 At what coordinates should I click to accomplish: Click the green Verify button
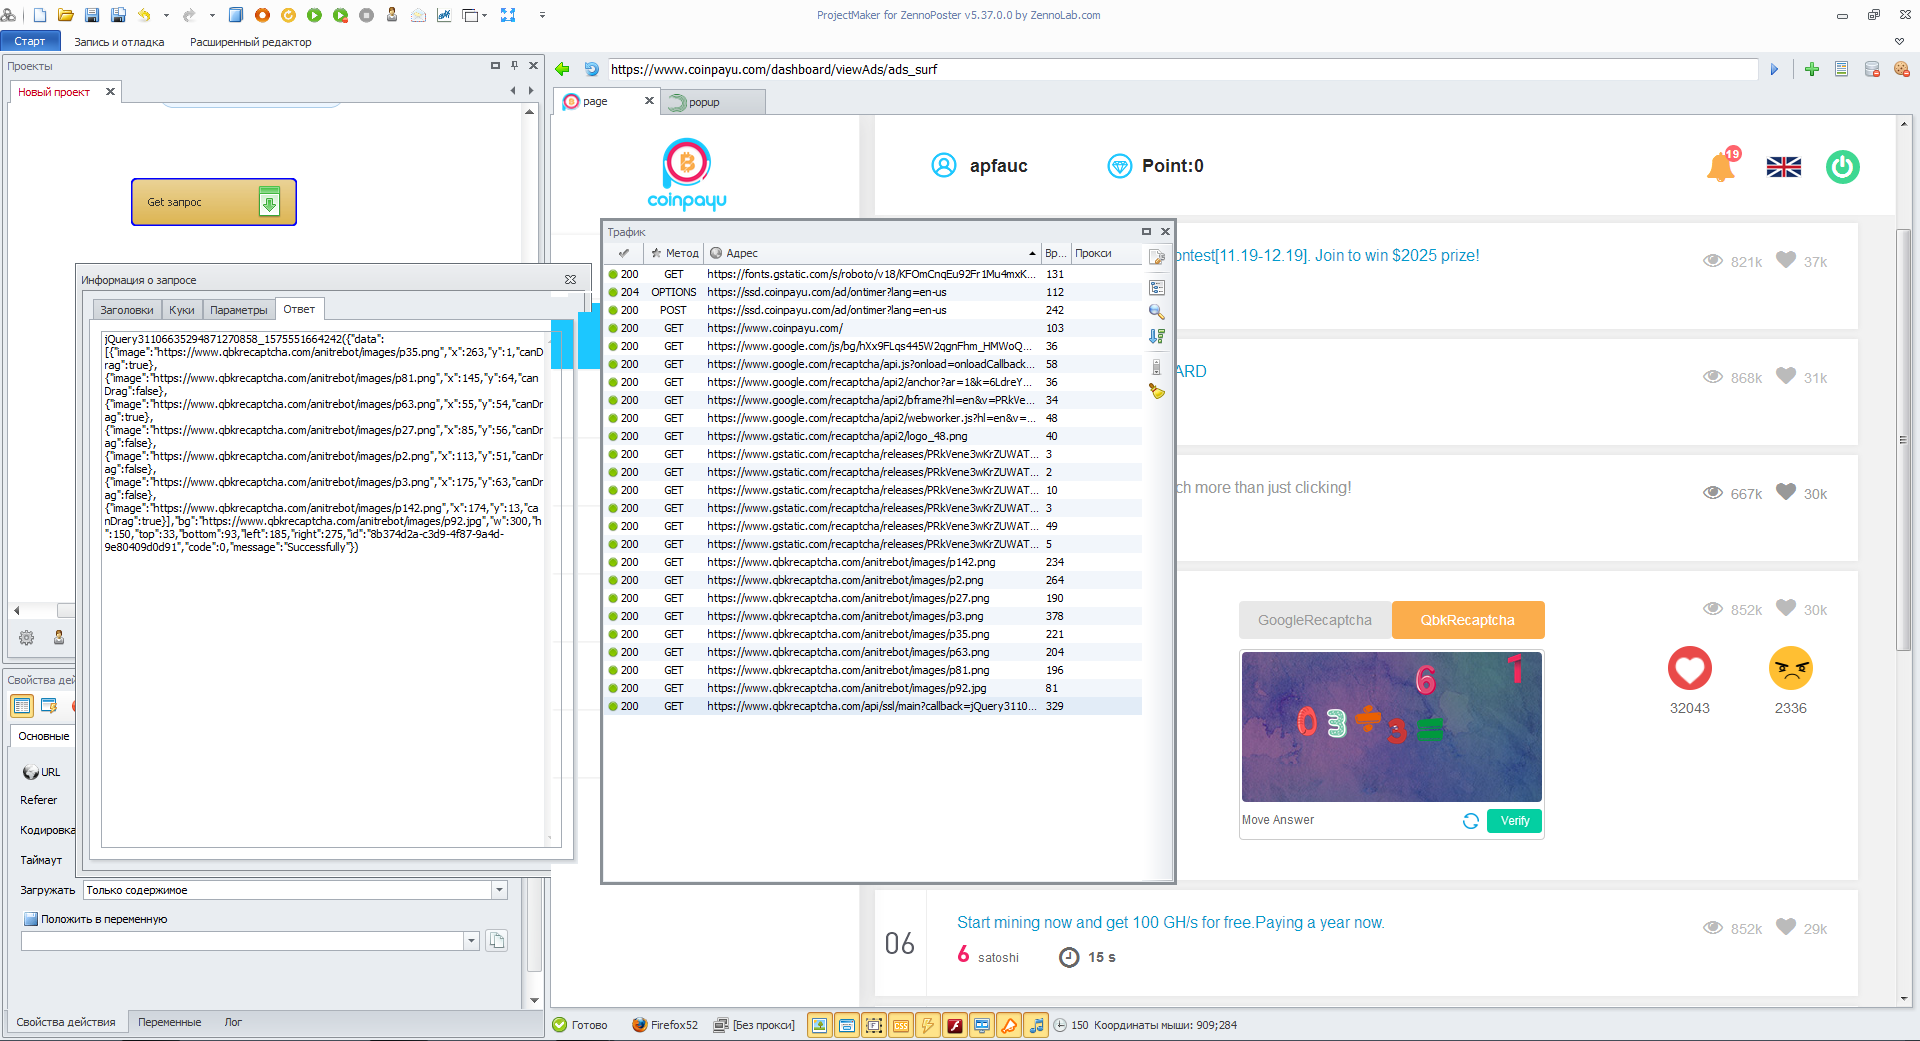1515,821
